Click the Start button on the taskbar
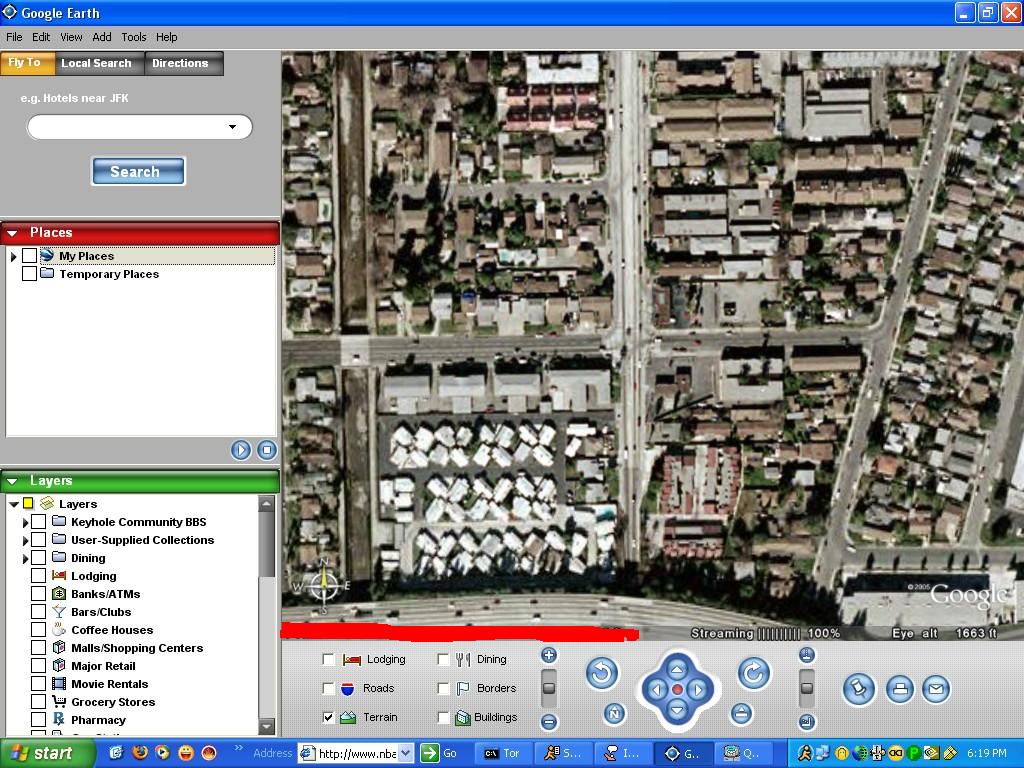 (x=40, y=753)
